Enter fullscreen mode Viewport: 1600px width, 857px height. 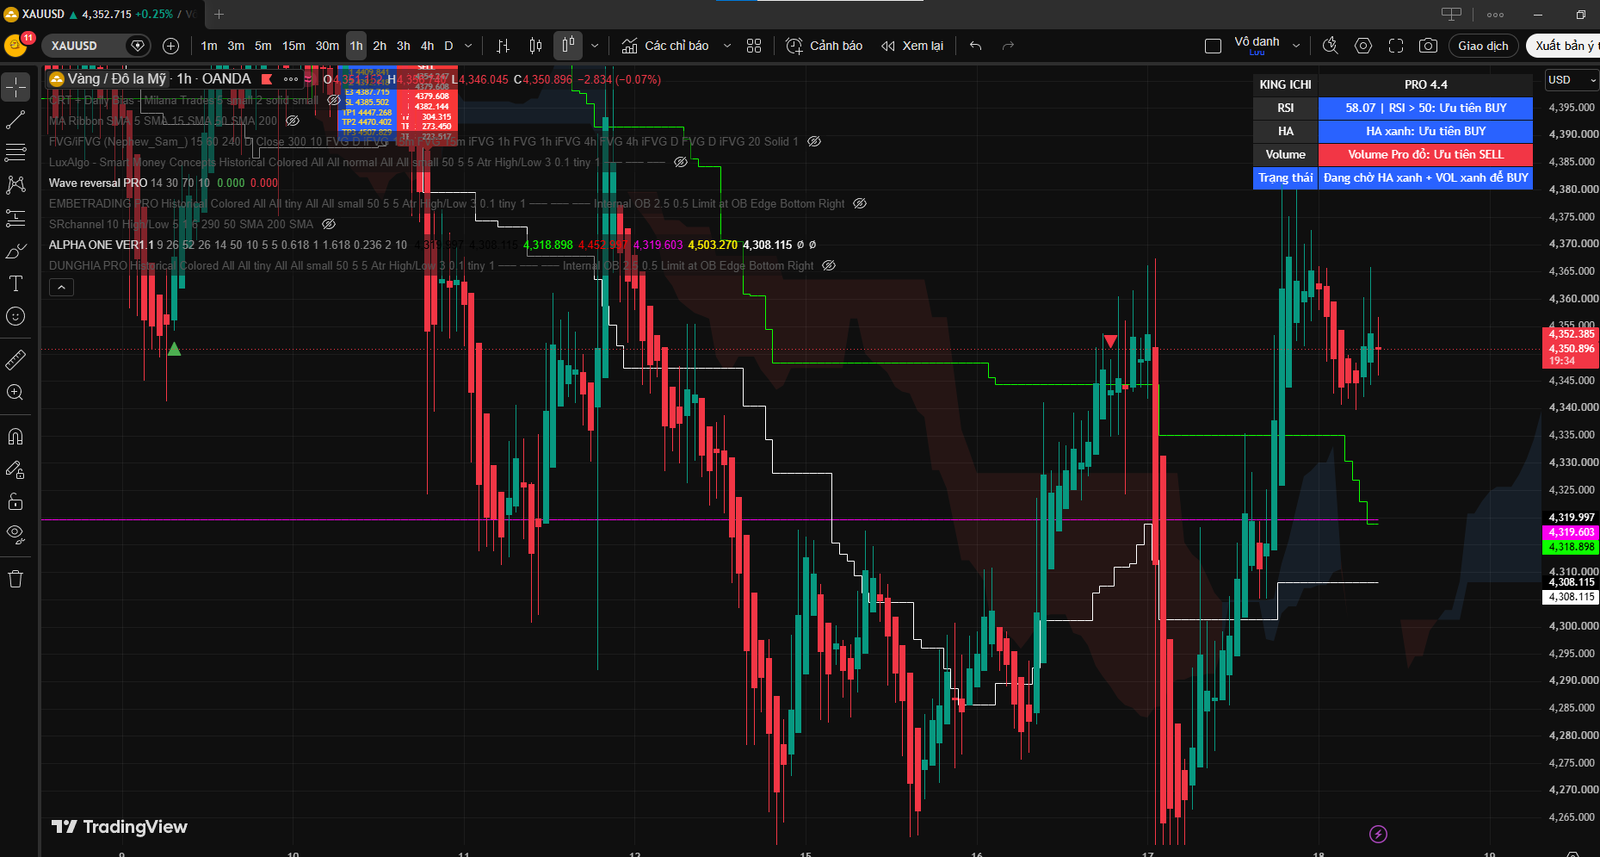point(1396,46)
